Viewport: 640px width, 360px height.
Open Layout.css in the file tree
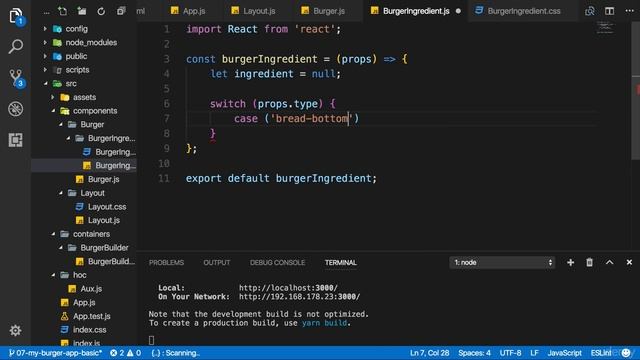[x=107, y=207]
